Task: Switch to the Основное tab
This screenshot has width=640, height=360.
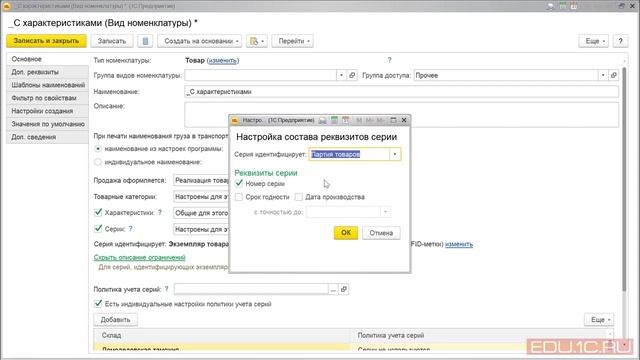Action: [47, 59]
